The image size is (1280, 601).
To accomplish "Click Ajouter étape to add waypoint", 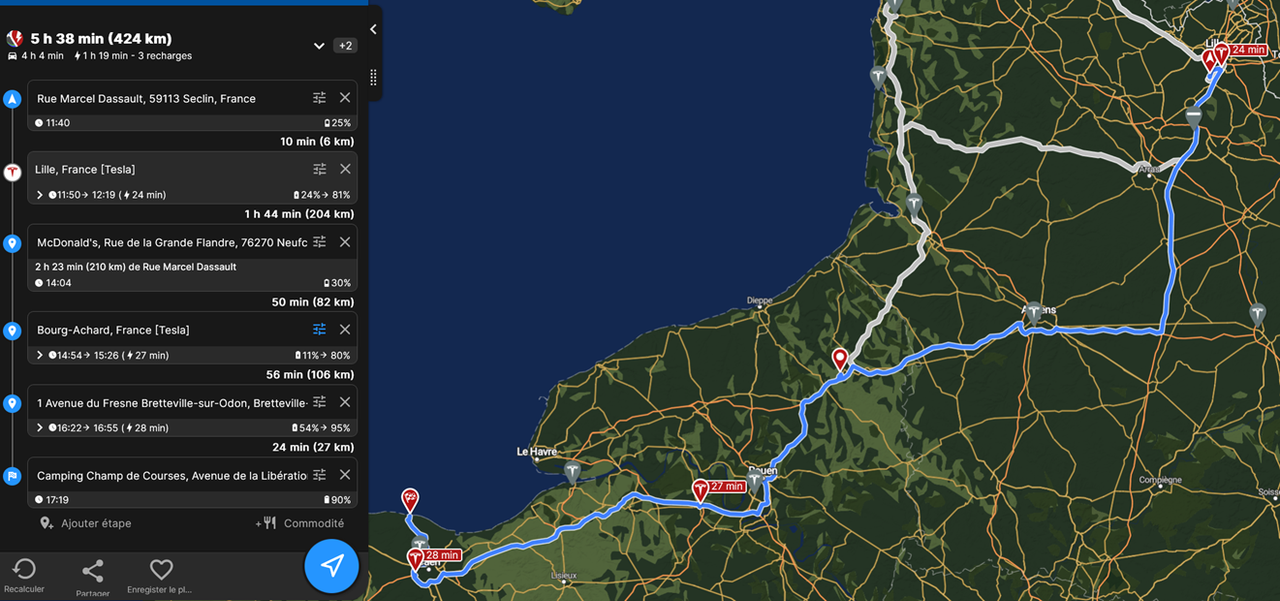I will click(x=85, y=523).
